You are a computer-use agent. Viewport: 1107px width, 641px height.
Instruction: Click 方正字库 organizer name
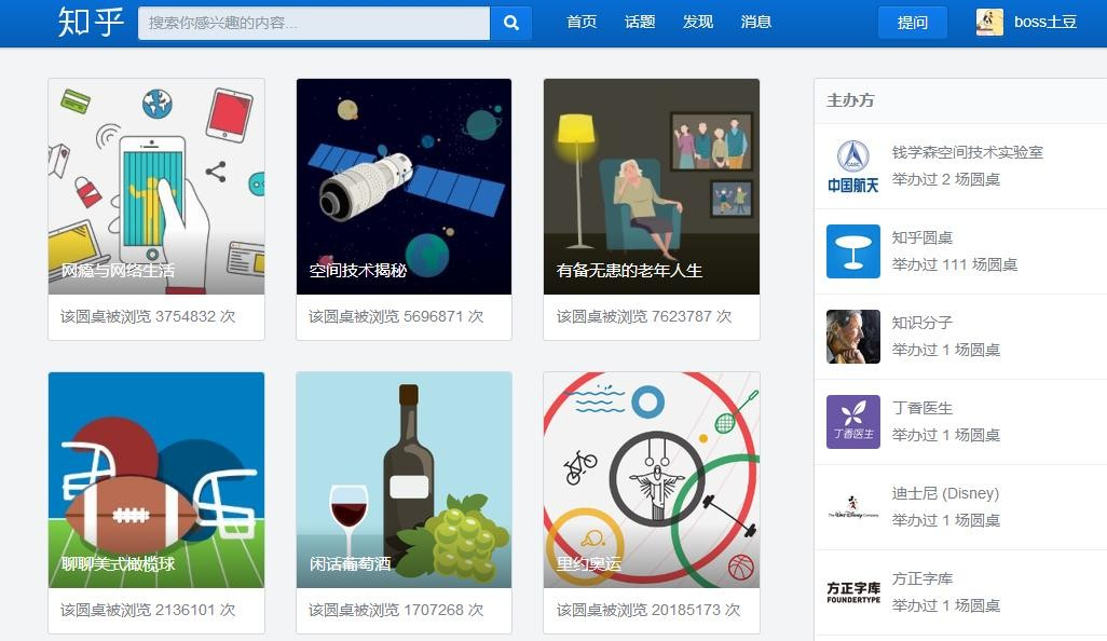tap(922, 578)
